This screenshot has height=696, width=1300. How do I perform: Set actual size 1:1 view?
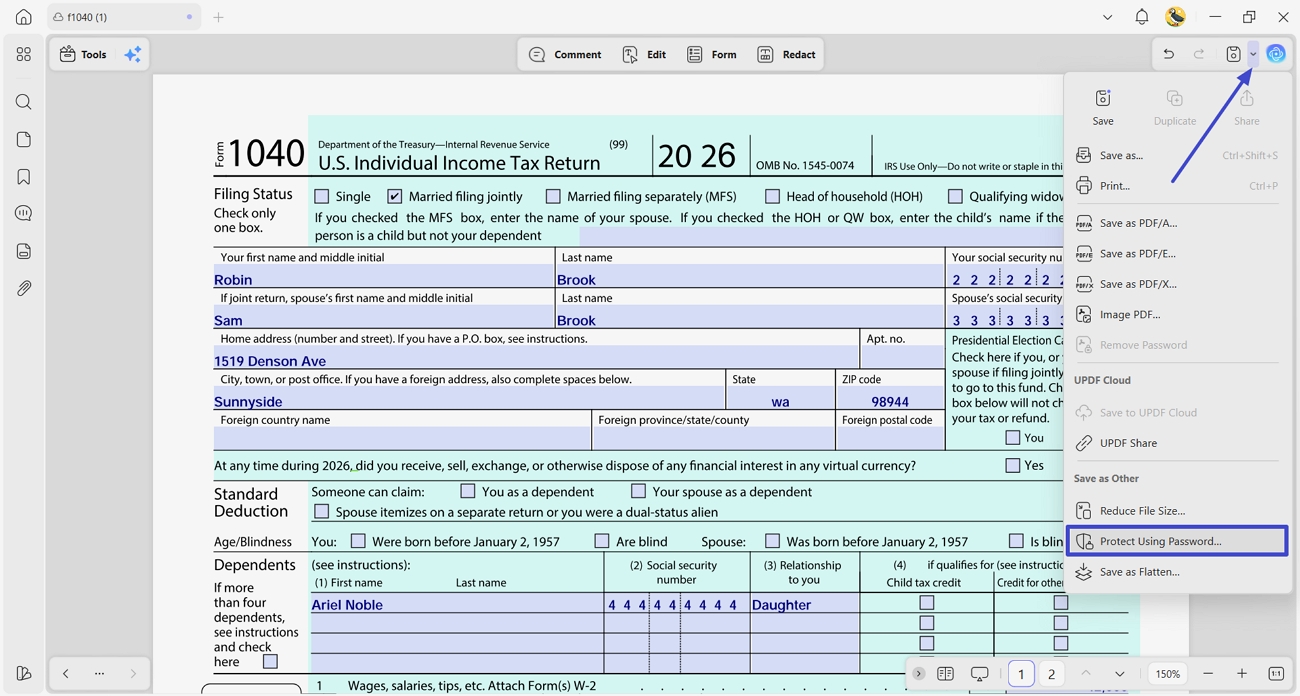point(1276,674)
